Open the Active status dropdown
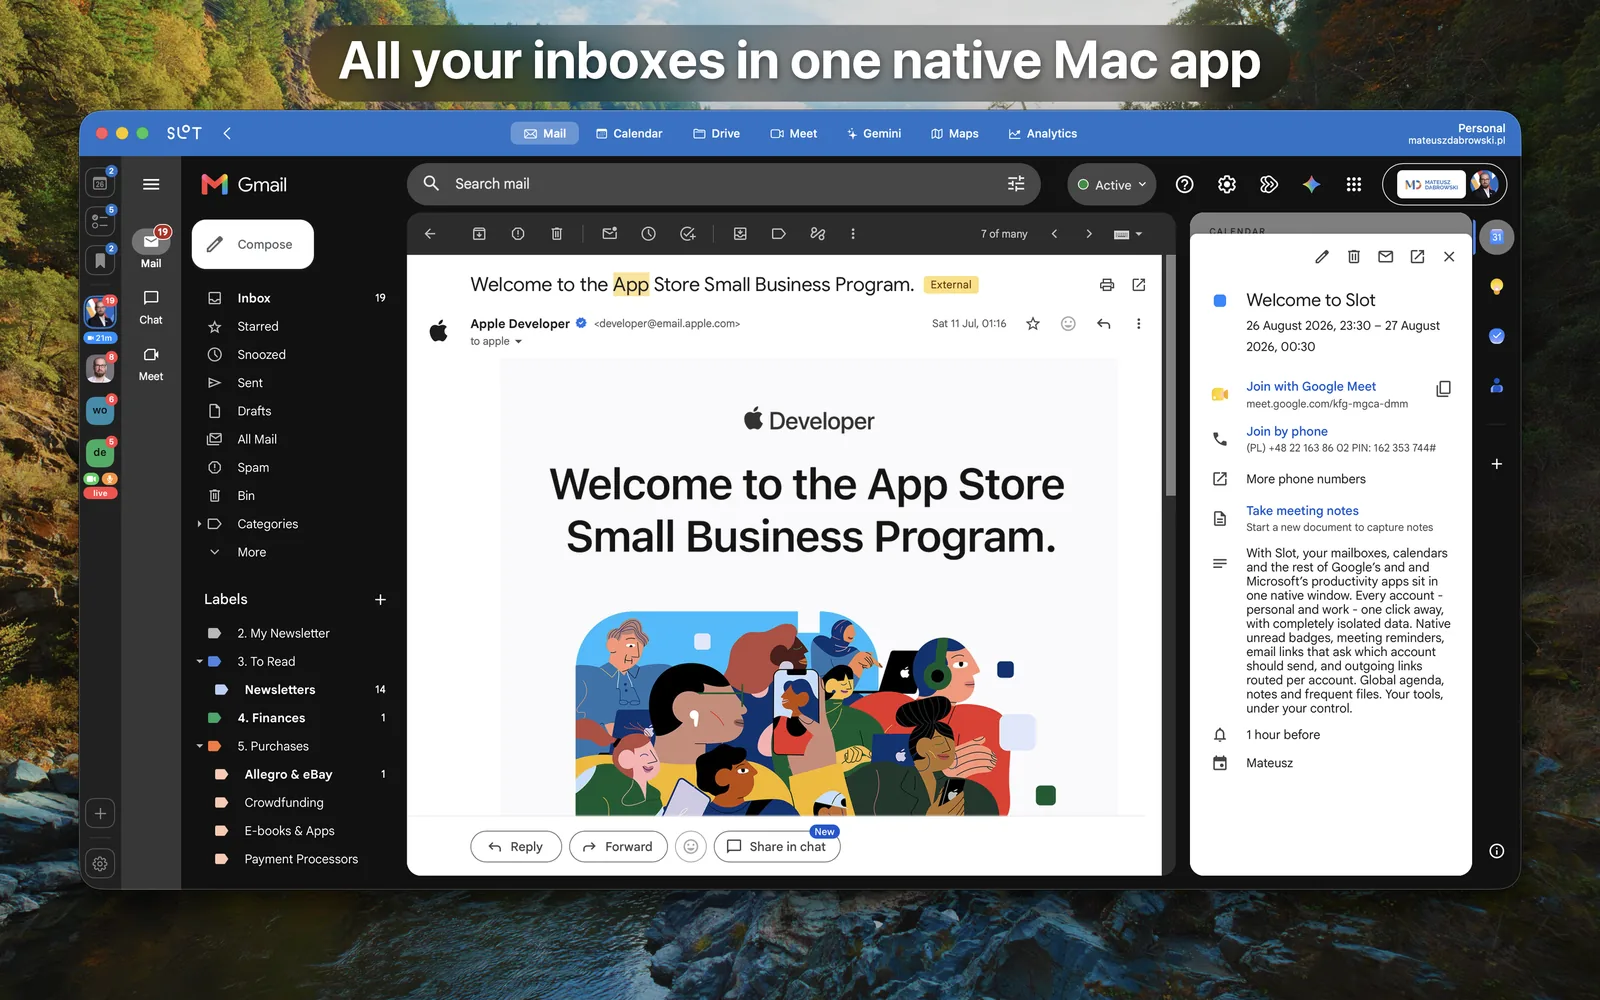 1112,185
